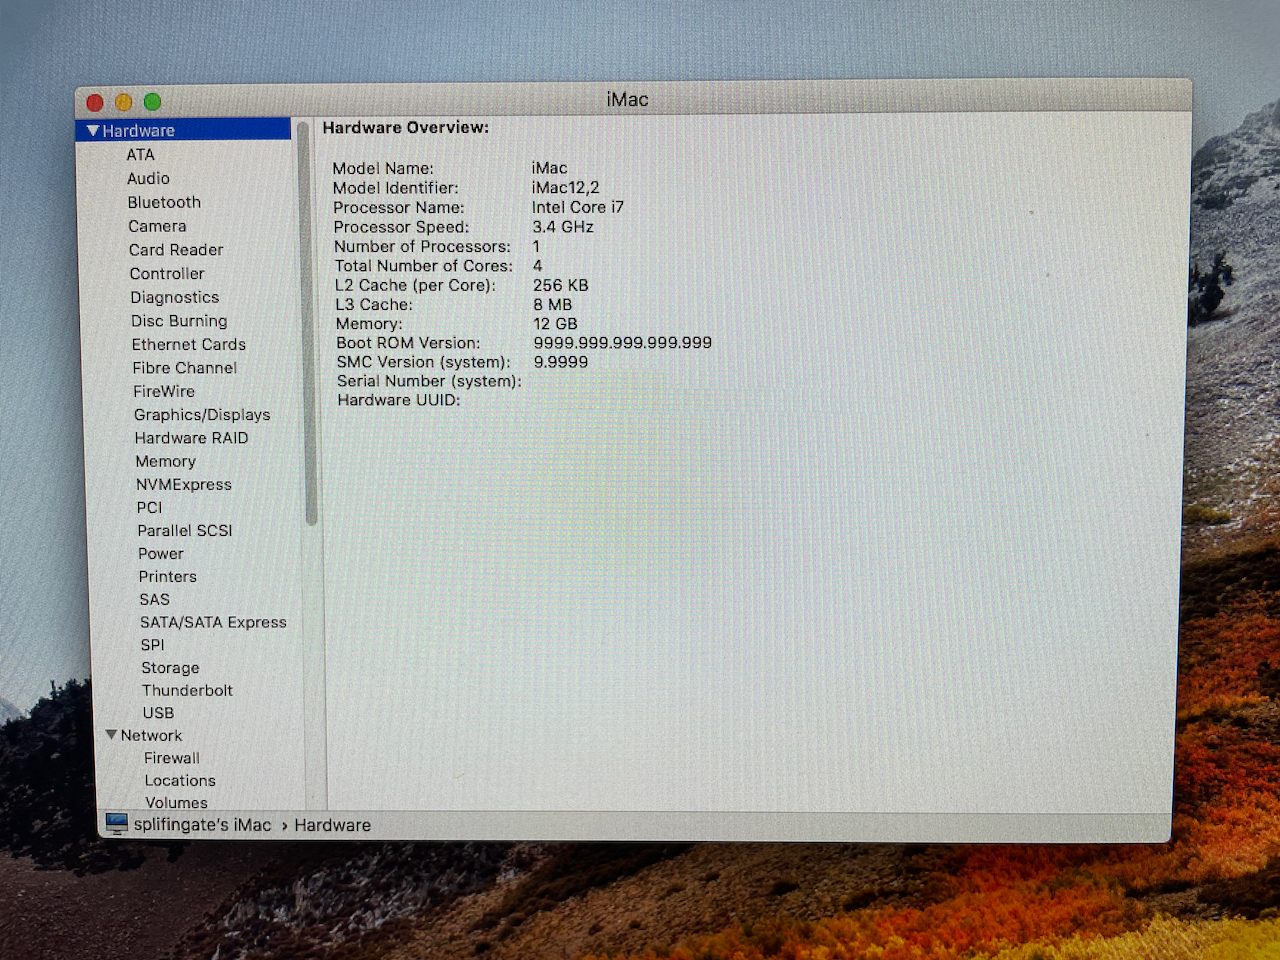The height and width of the screenshot is (960, 1280).
Task: Click the iMac window title
Action: [627, 99]
